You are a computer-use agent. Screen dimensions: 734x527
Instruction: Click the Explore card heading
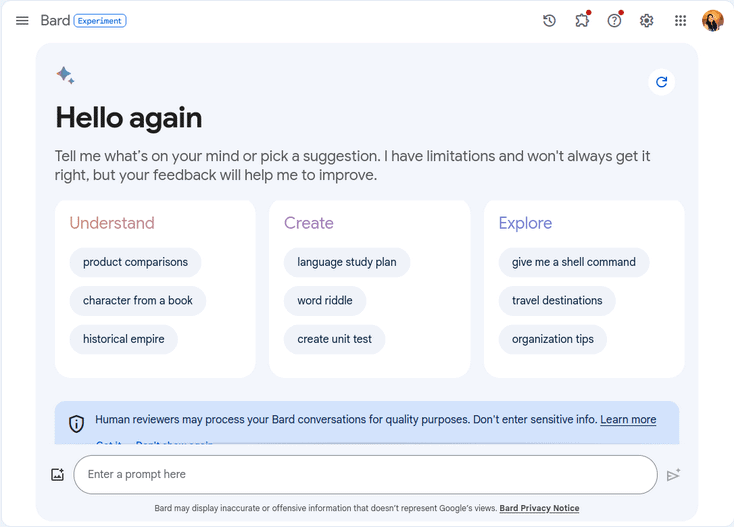pos(525,223)
